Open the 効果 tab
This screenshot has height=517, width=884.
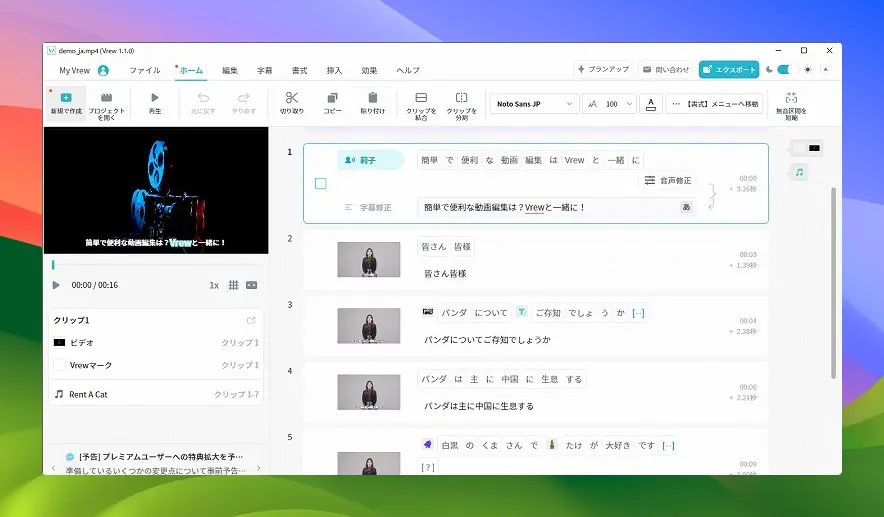[x=369, y=70]
